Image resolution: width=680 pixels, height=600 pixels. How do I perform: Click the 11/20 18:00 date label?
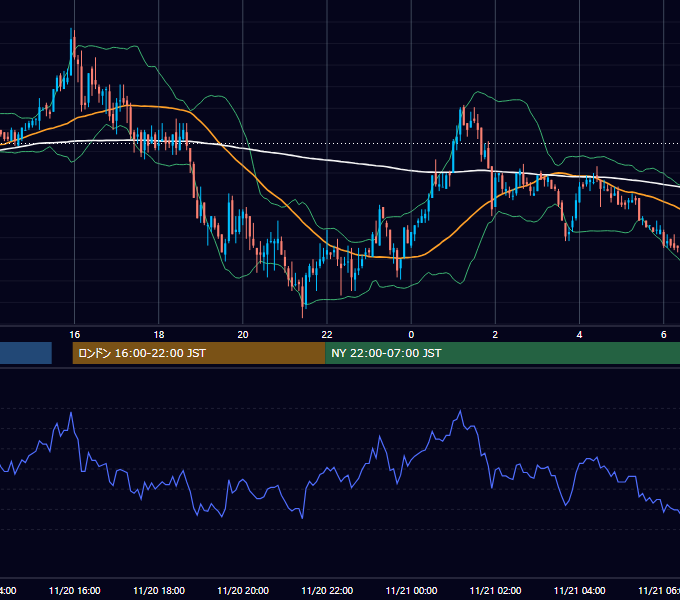pyautogui.click(x=159, y=590)
